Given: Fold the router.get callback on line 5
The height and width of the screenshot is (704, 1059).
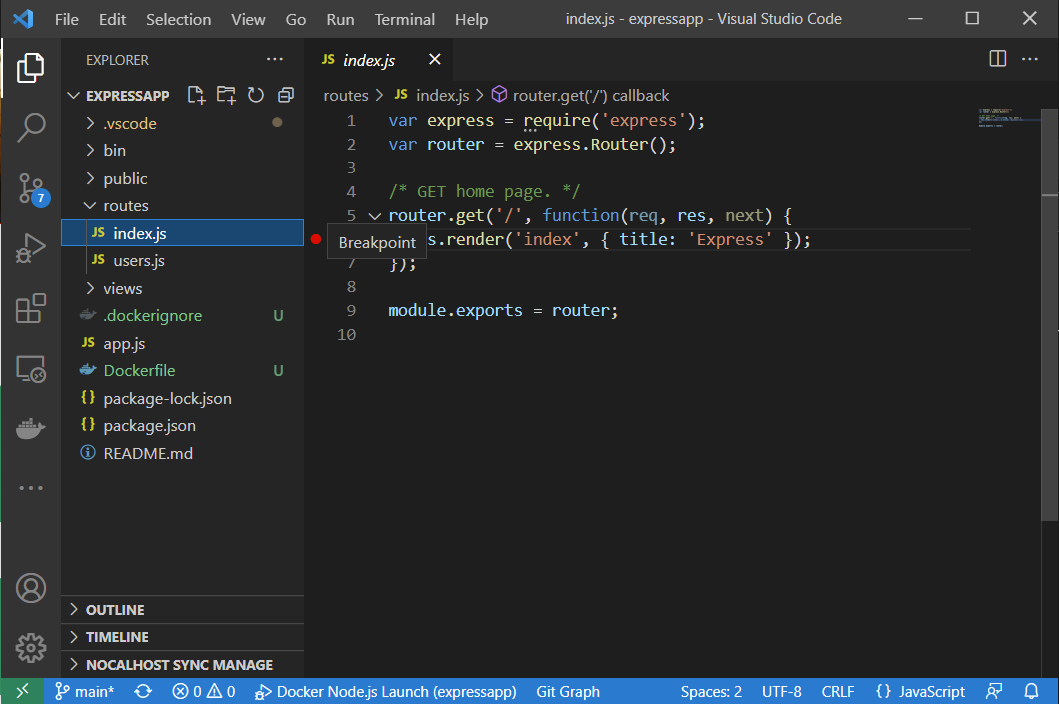Looking at the screenshot, I should [375, 216].
